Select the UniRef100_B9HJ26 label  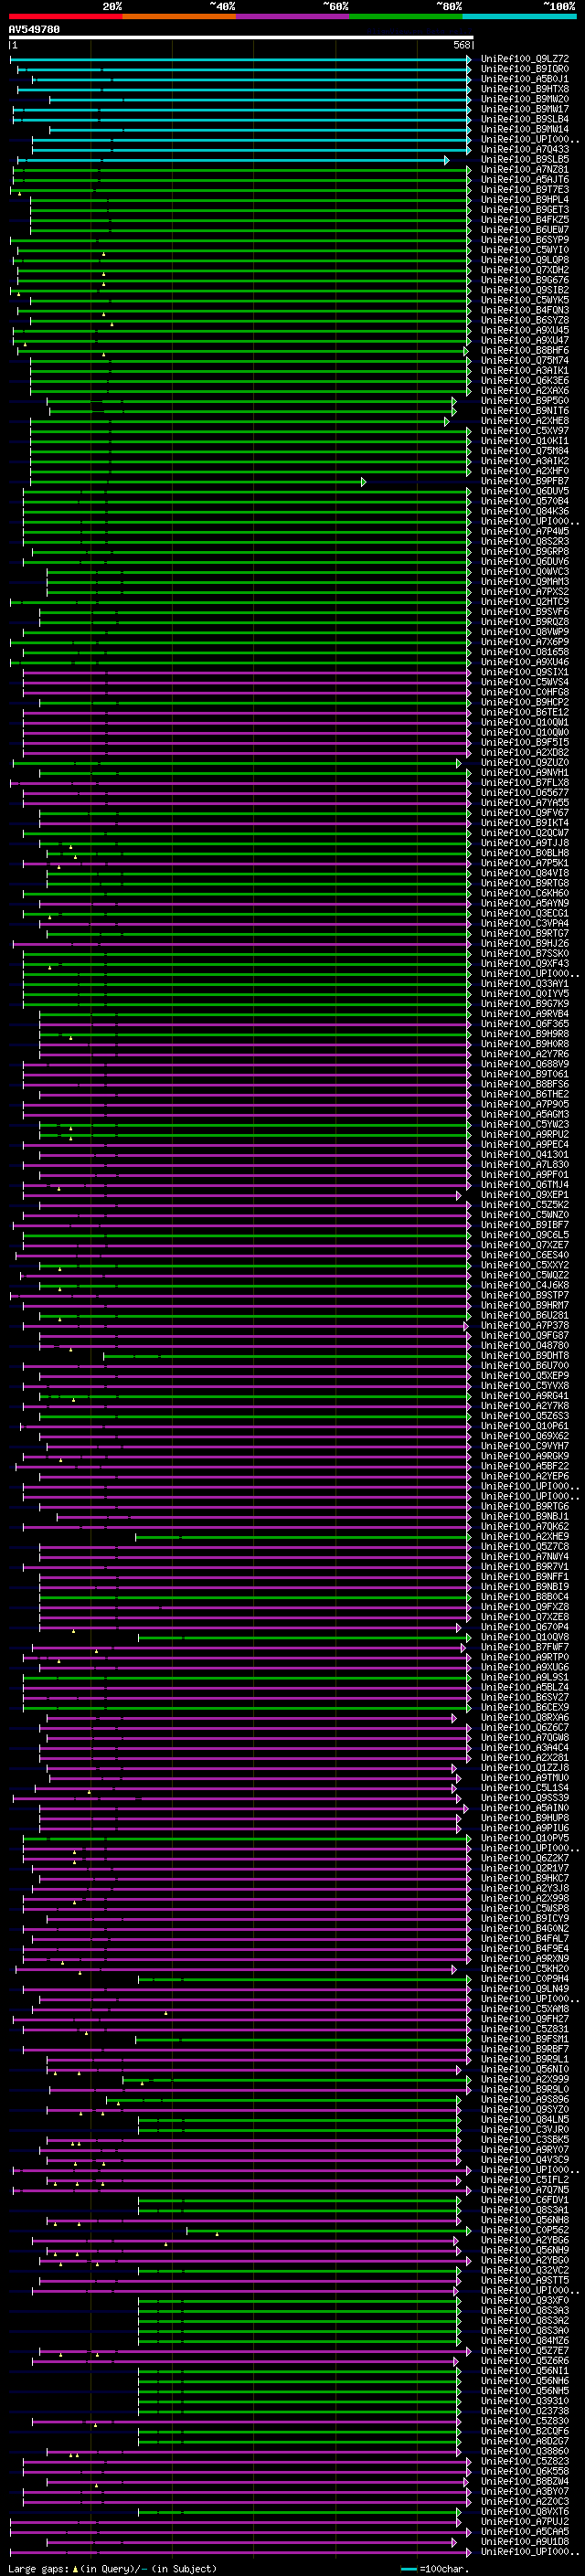pyautogui.click(x=525, y=943)
